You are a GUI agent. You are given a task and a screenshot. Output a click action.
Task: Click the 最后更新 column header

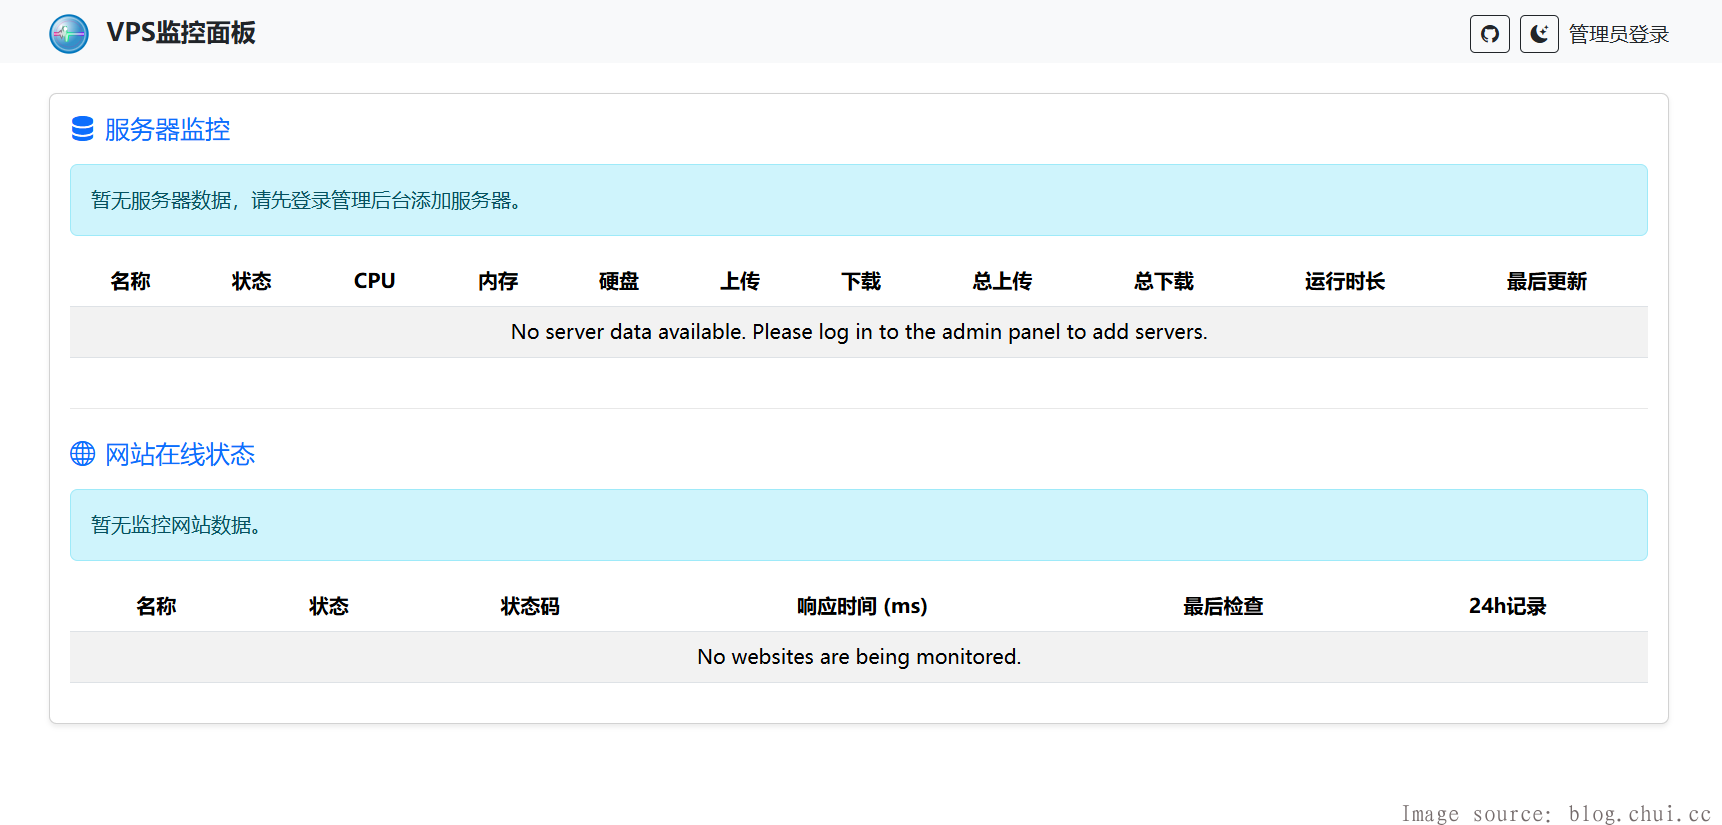click(x=1547, y=281)
